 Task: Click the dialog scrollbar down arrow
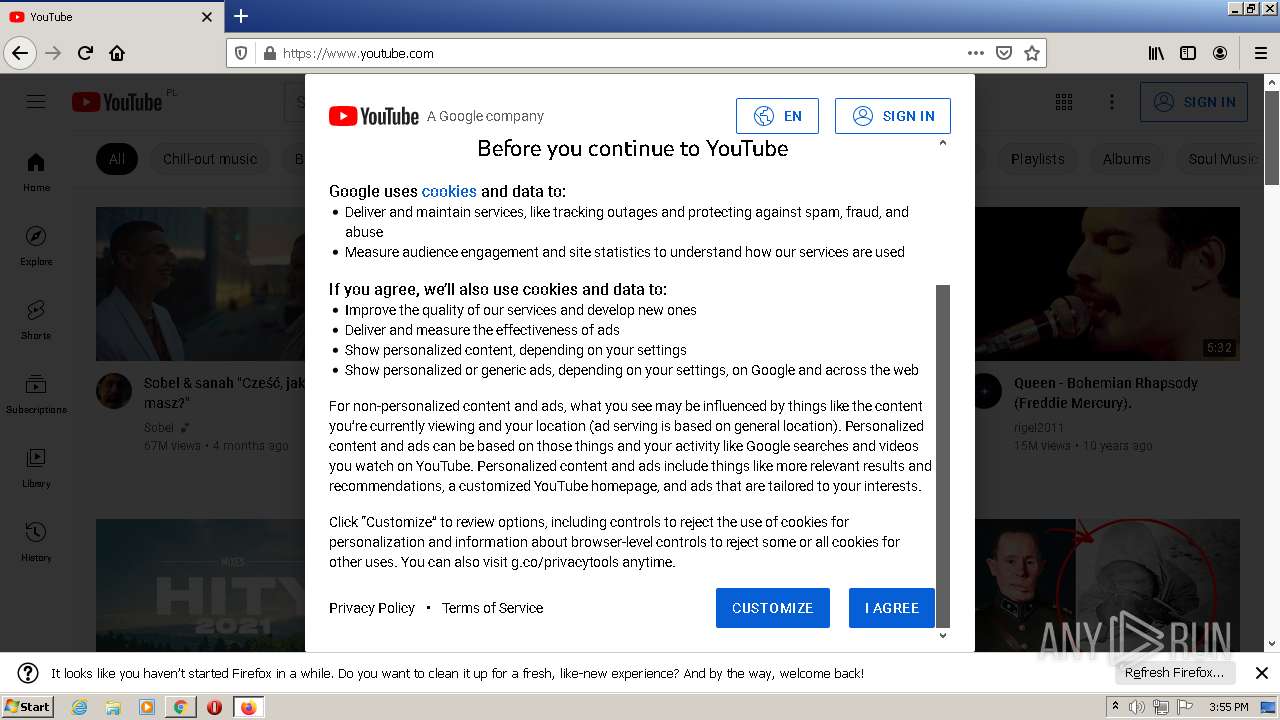point(942,635)
